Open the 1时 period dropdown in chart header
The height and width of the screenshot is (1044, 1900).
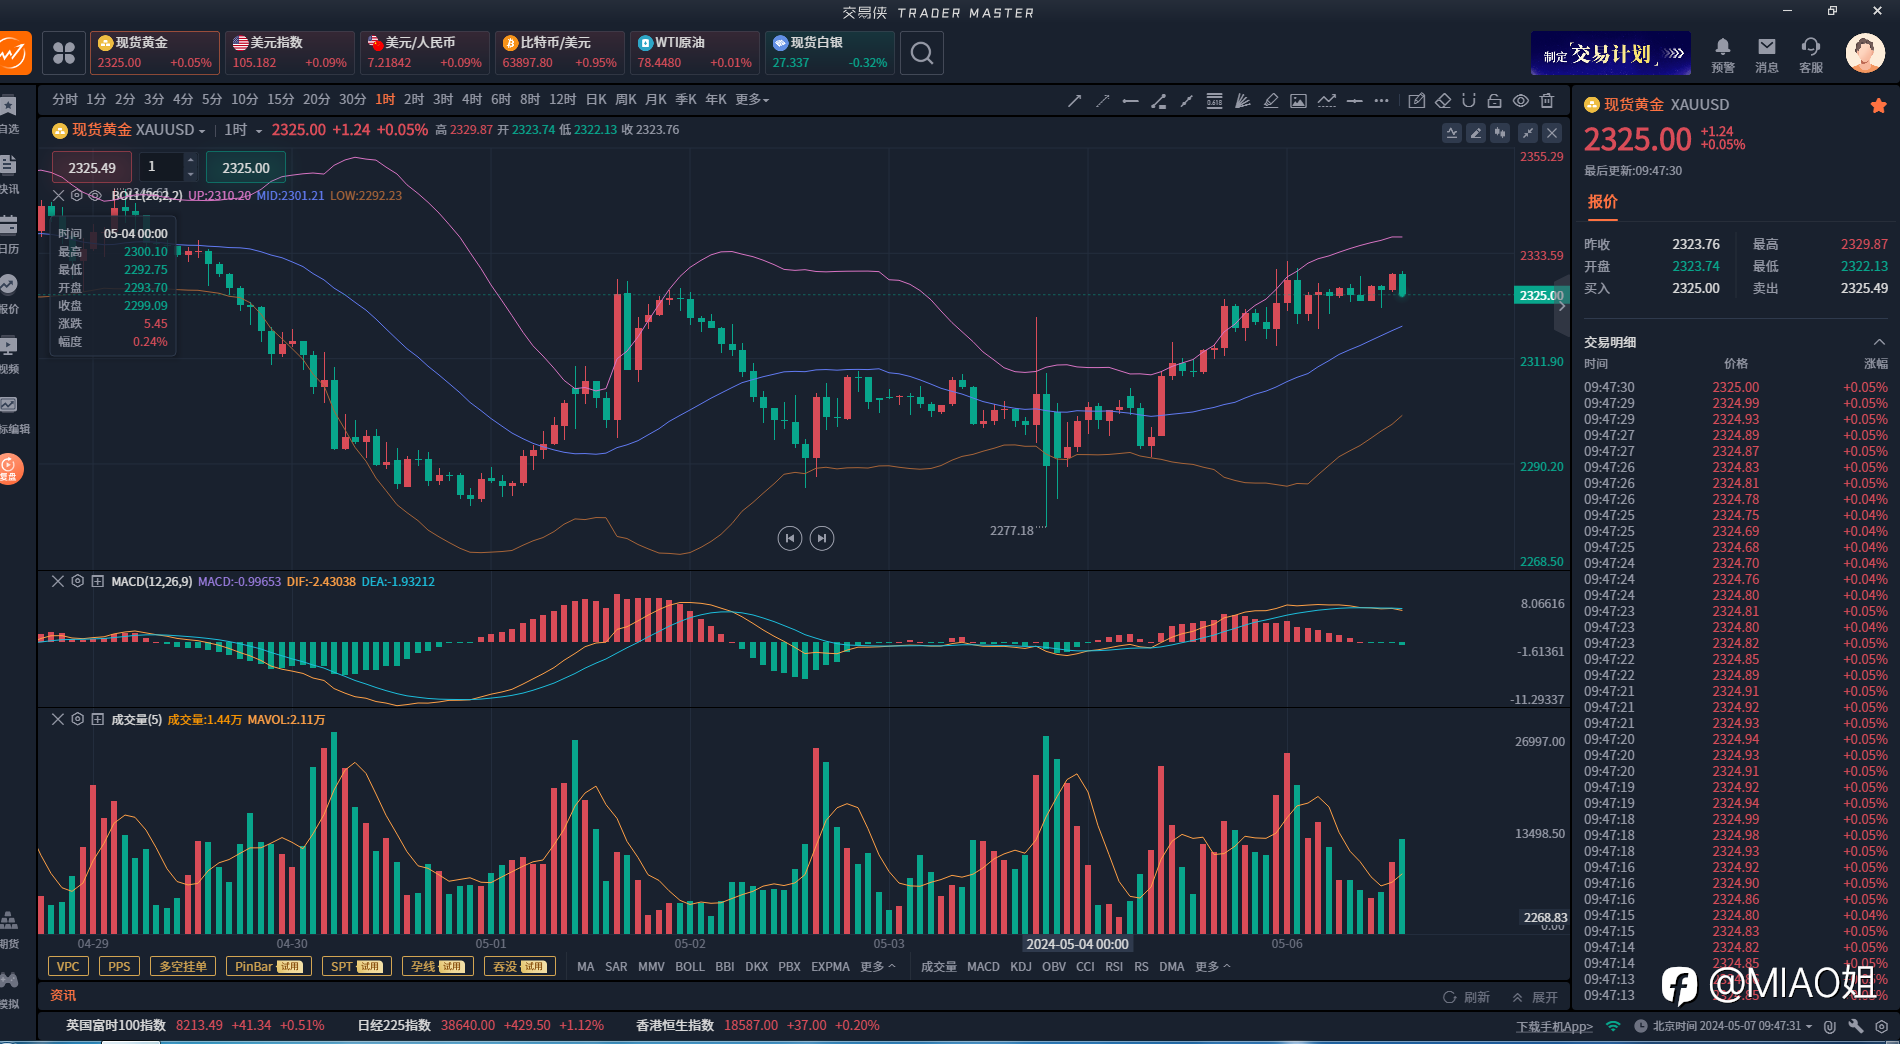coord(243,130)
